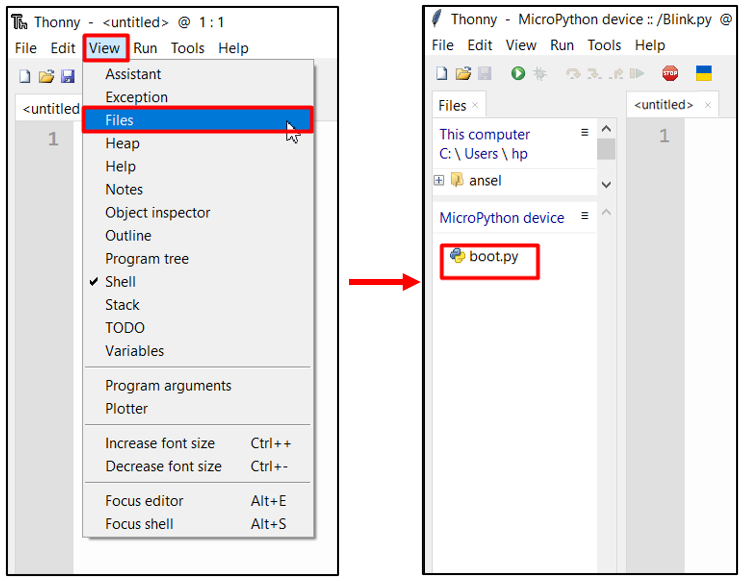
Task: Click Step over toolbar icon
Action: pos(573,74)
